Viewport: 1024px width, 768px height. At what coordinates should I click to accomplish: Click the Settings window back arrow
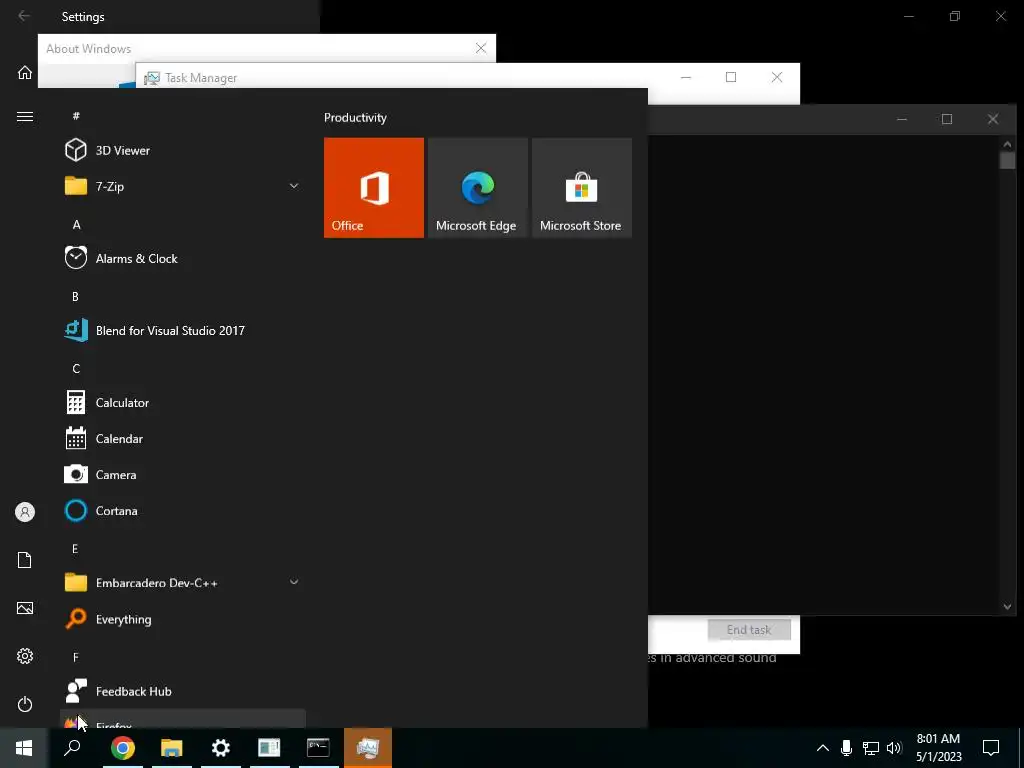(24, 16)
